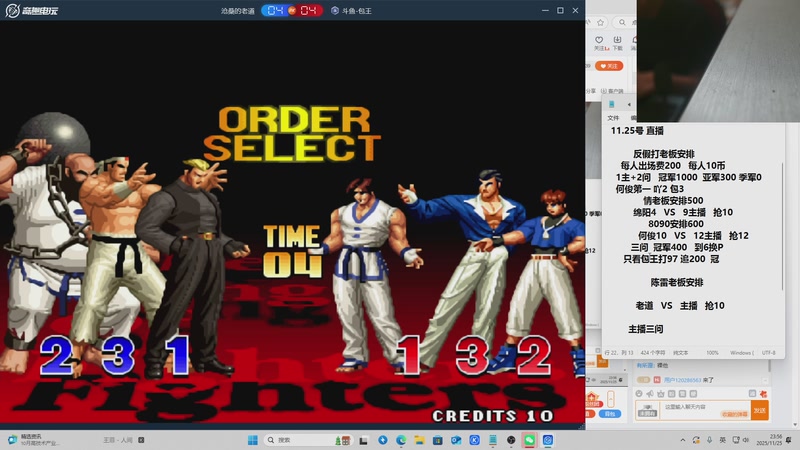Click the taskbar search box

tap(308, 440)
